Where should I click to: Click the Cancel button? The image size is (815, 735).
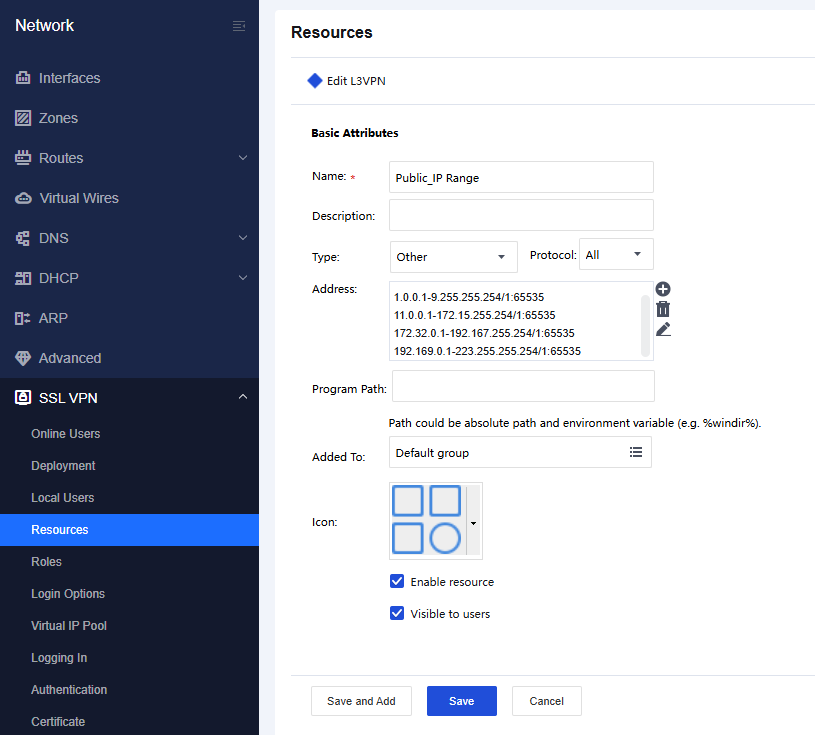coord(546,701)
